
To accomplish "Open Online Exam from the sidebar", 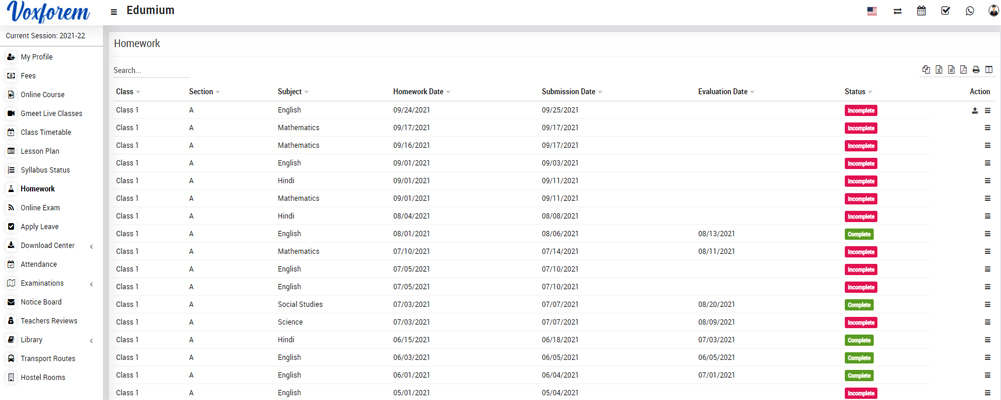I will (x=40, y=208).
